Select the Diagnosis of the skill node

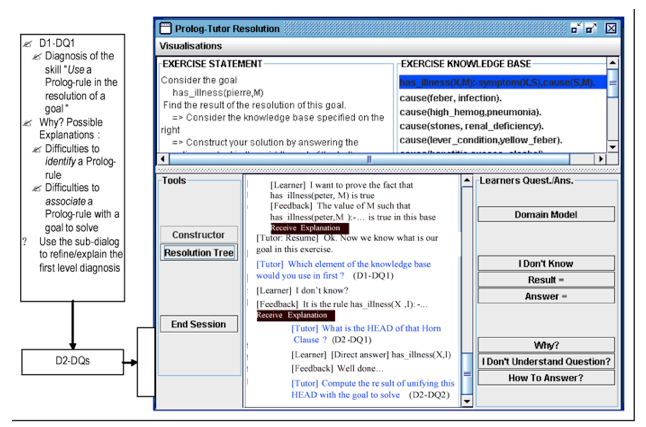pos(80,82)
